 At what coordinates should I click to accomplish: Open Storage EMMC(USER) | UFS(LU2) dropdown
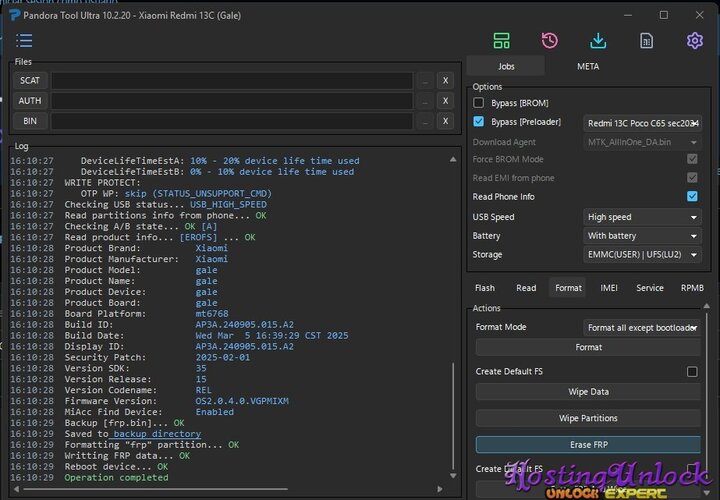point(642,255)
